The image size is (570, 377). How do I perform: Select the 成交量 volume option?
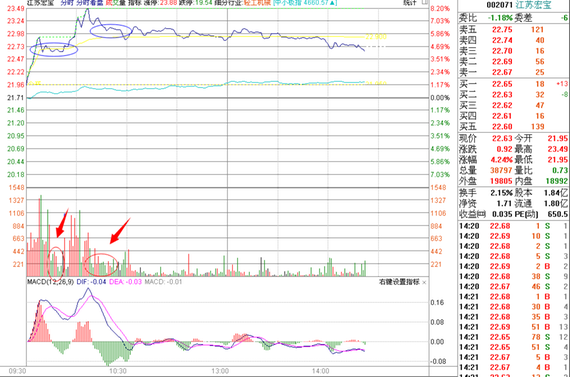click(115, 3)
